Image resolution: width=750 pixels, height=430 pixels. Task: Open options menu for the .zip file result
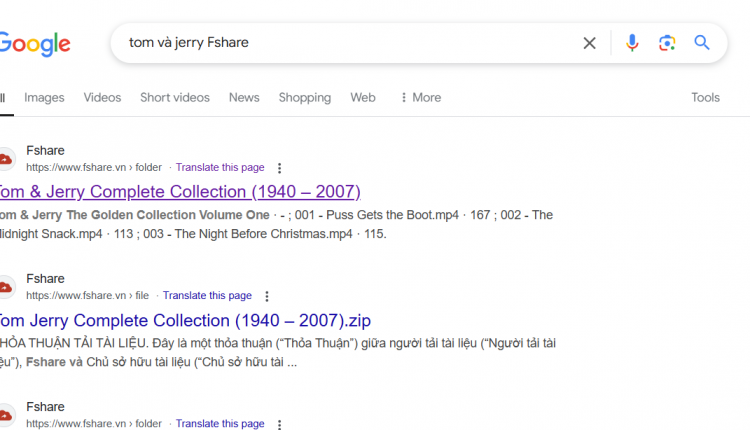click(267, 296)
